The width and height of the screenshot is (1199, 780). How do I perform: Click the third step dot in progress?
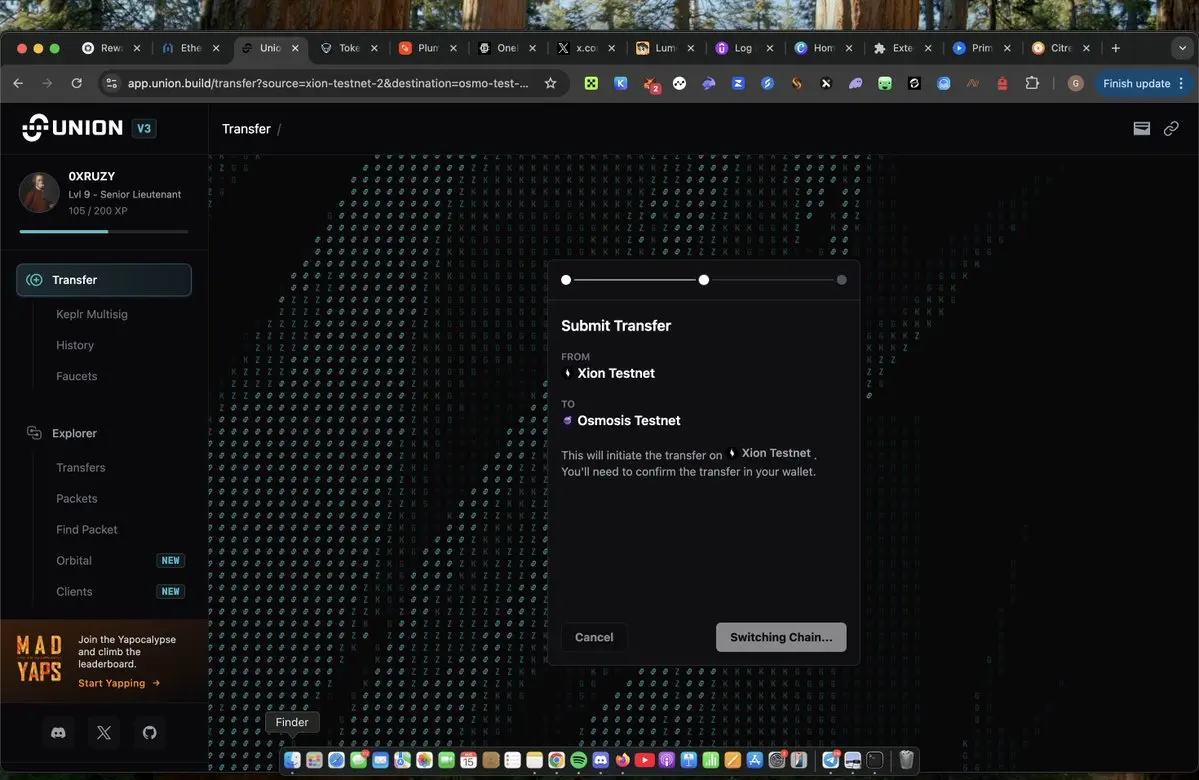point(841,280)
